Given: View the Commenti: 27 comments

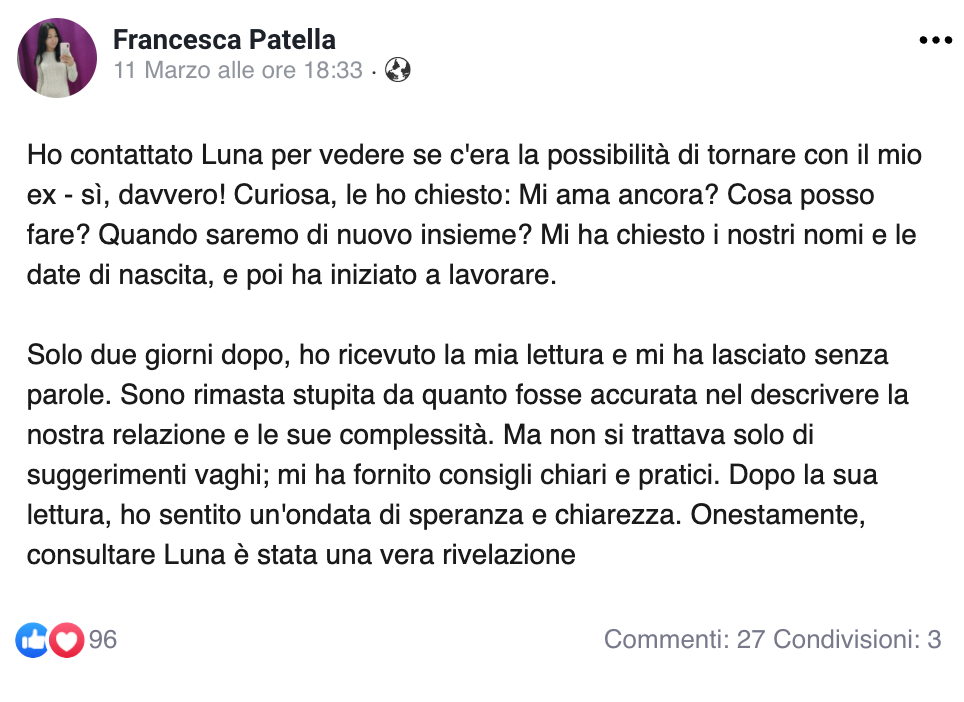Looking at the screenshot, I should pos(684,639).
